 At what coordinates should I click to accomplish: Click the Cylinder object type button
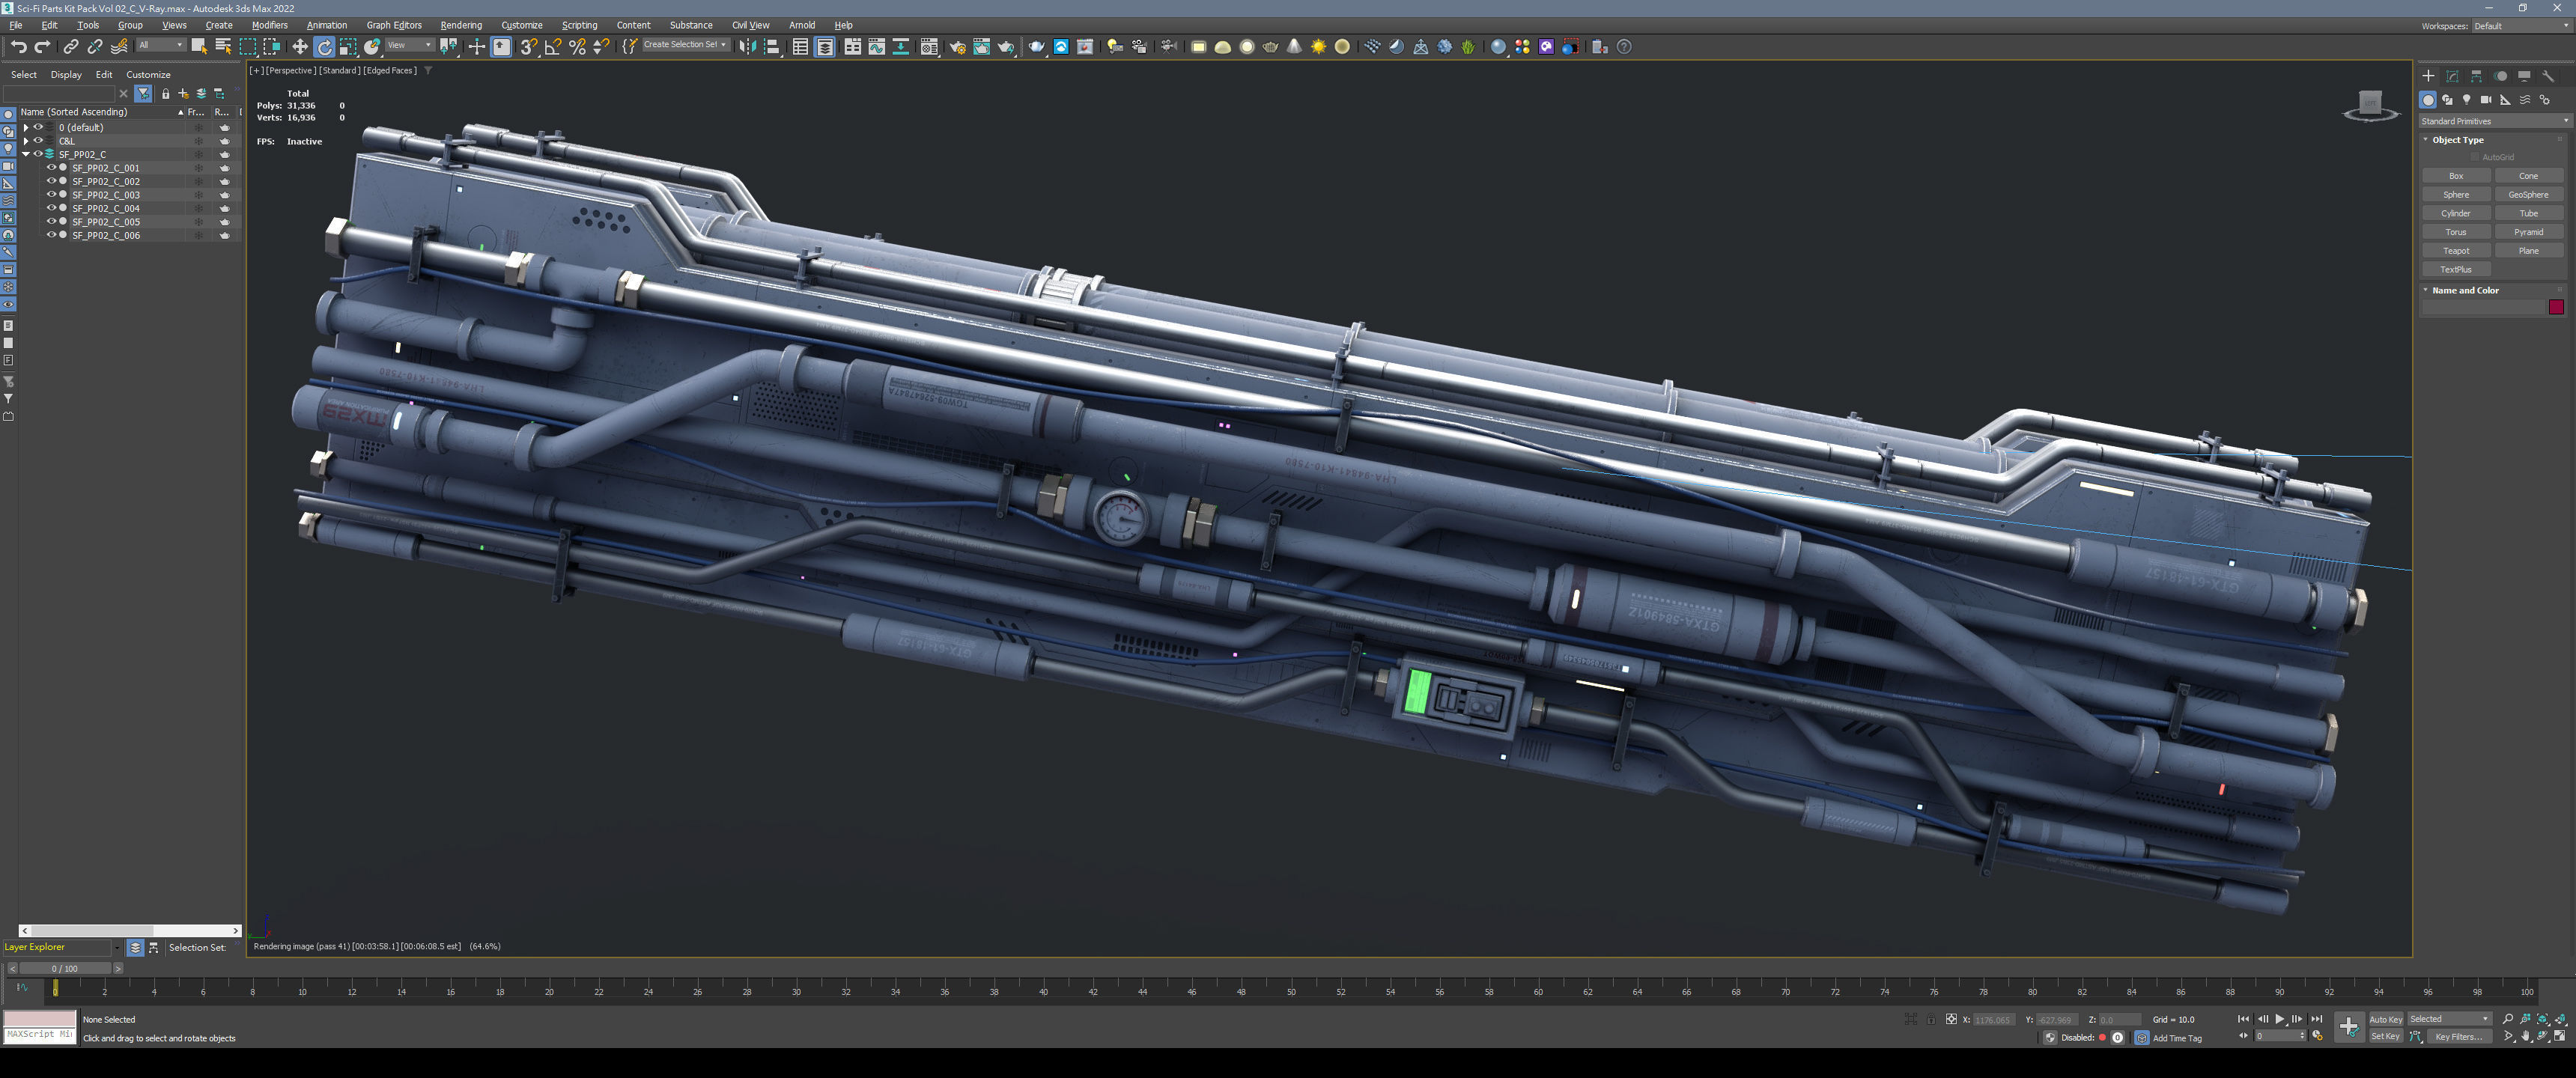pyautogui.click(x=2455, y=213)
